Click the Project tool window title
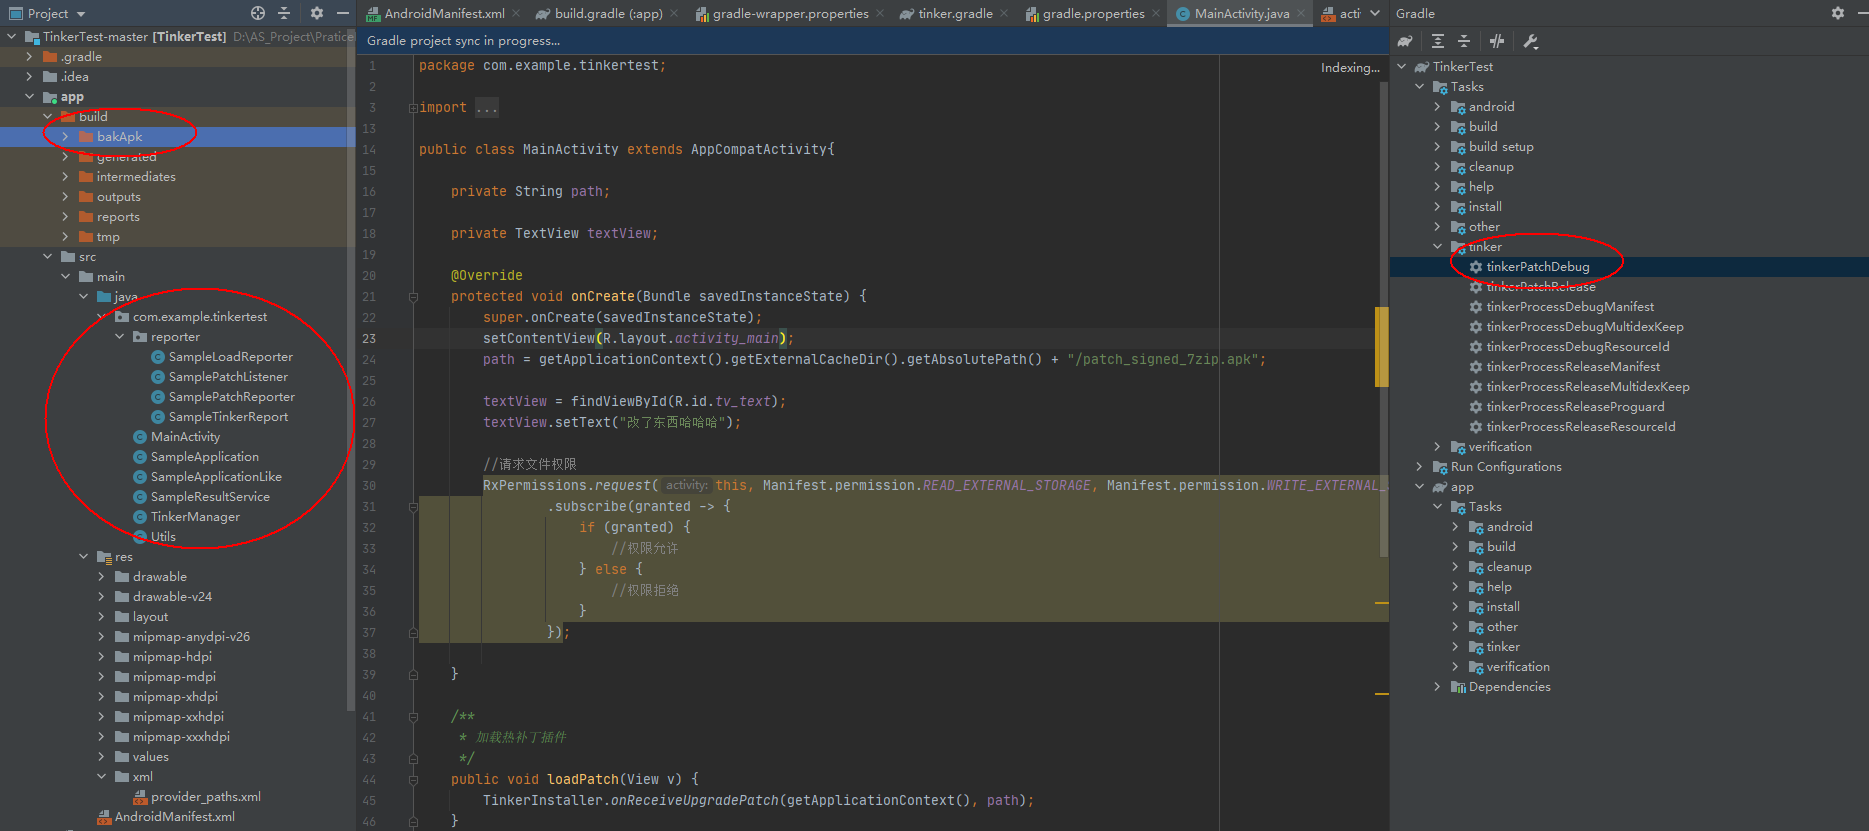Image resolution: width=1869 pixels, height=831 pixels. [48, 14]
